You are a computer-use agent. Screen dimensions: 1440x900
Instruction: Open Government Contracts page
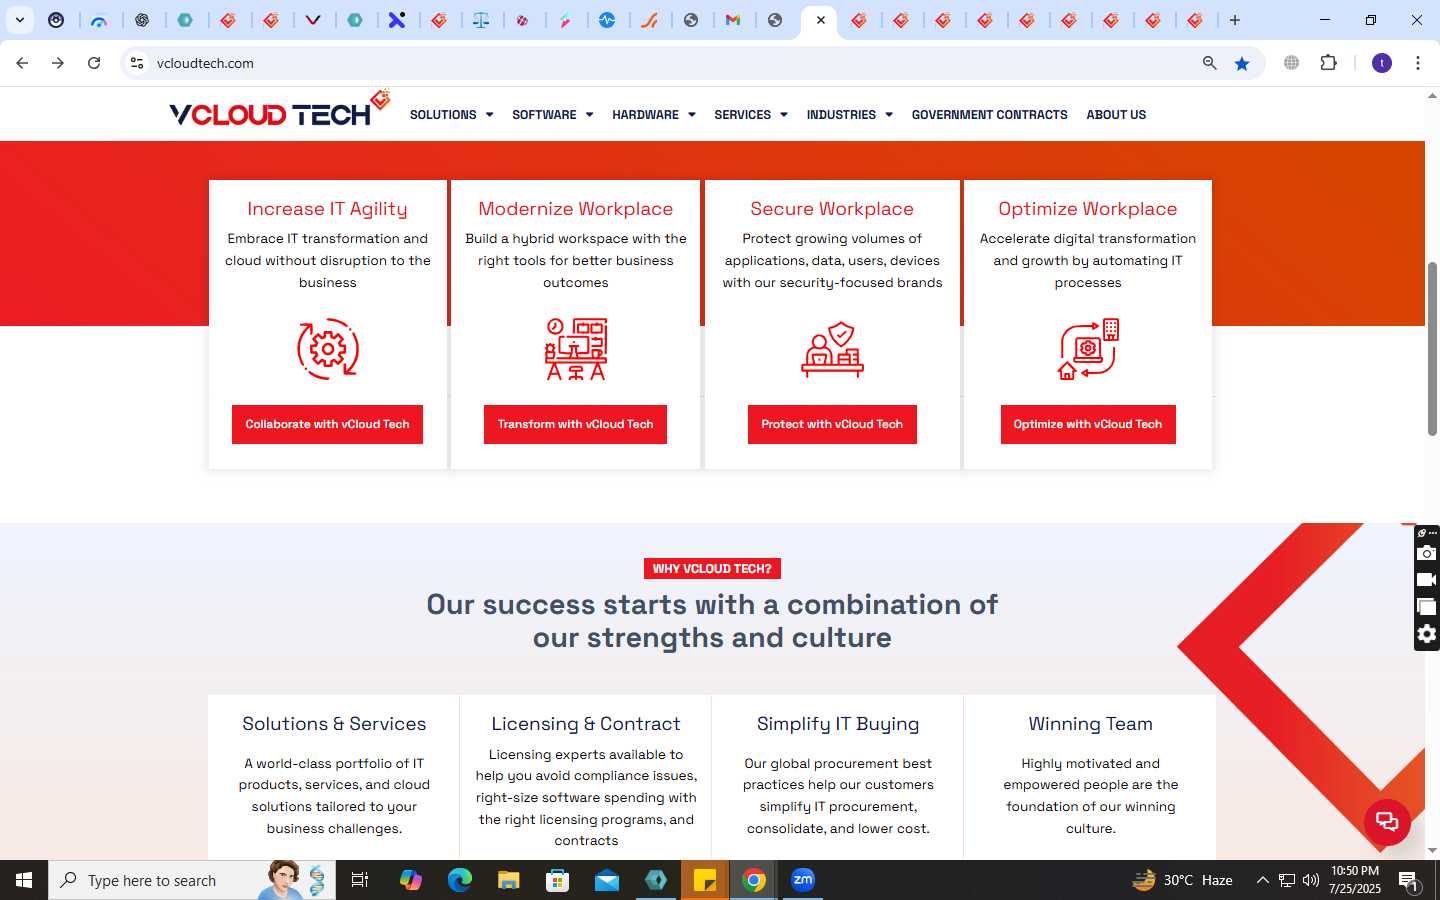click(x=989, y=115)
